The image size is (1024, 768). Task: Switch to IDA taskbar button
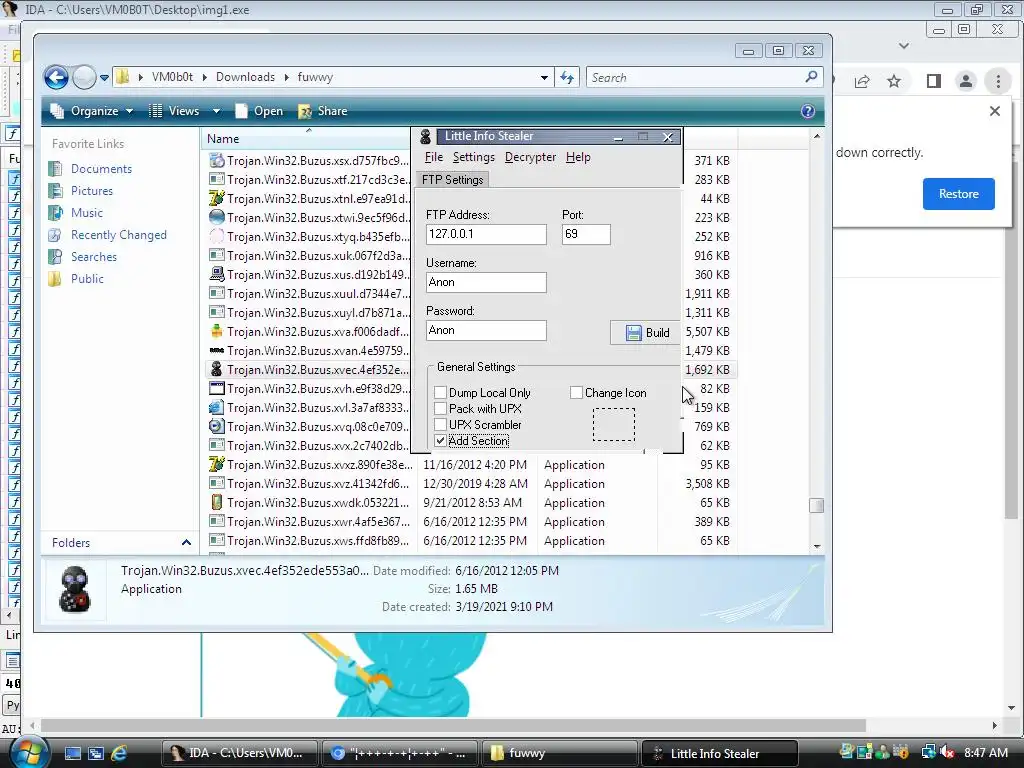(x=240, y=753)
